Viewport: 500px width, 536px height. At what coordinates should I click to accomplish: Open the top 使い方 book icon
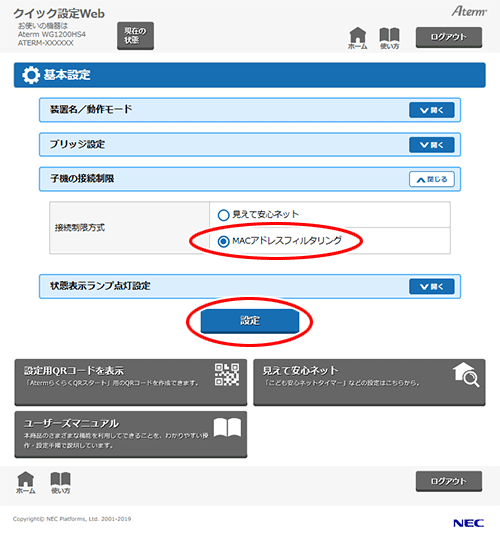[x=390, y=38]
